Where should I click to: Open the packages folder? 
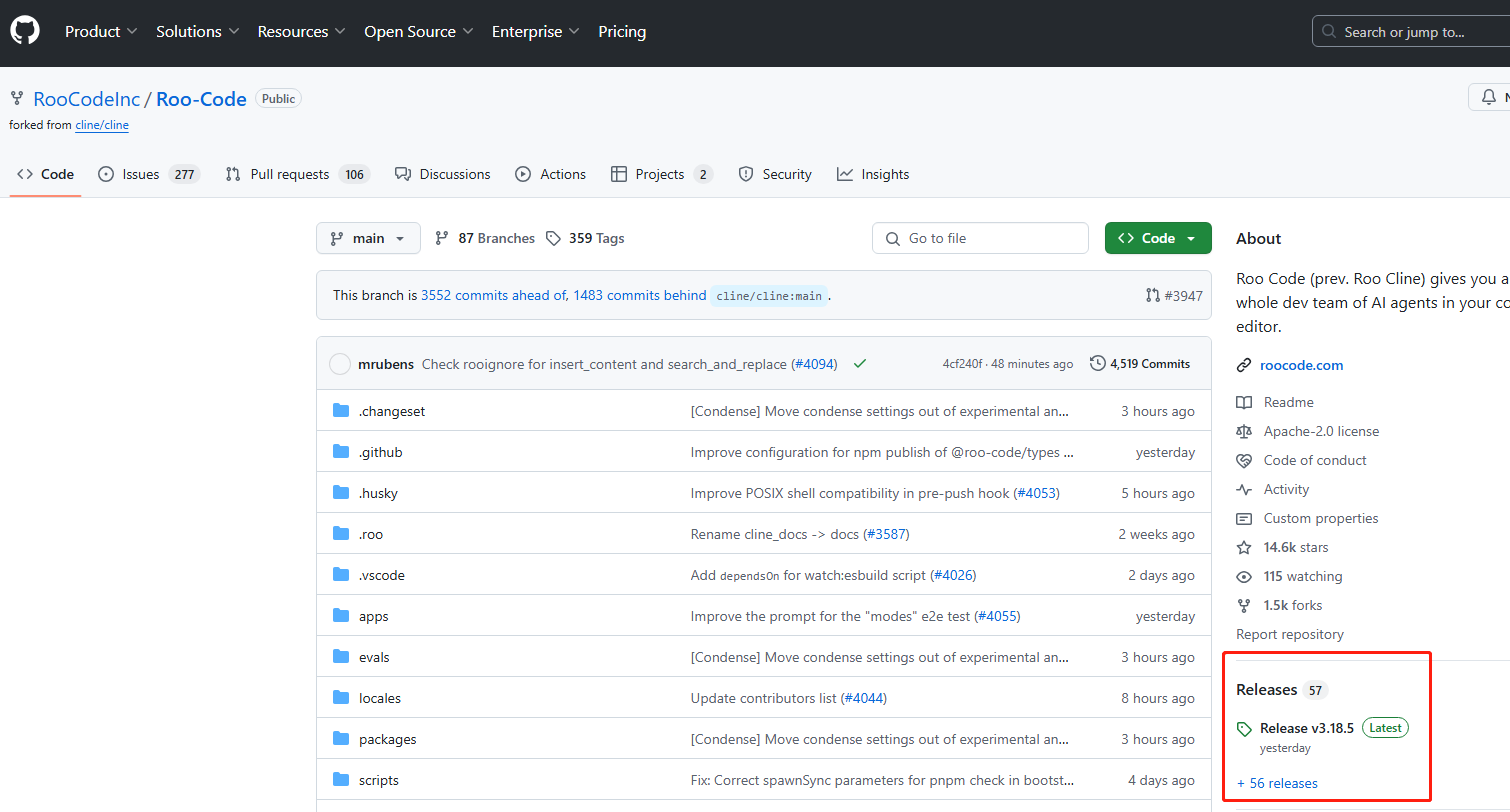(x=387, y=739)
